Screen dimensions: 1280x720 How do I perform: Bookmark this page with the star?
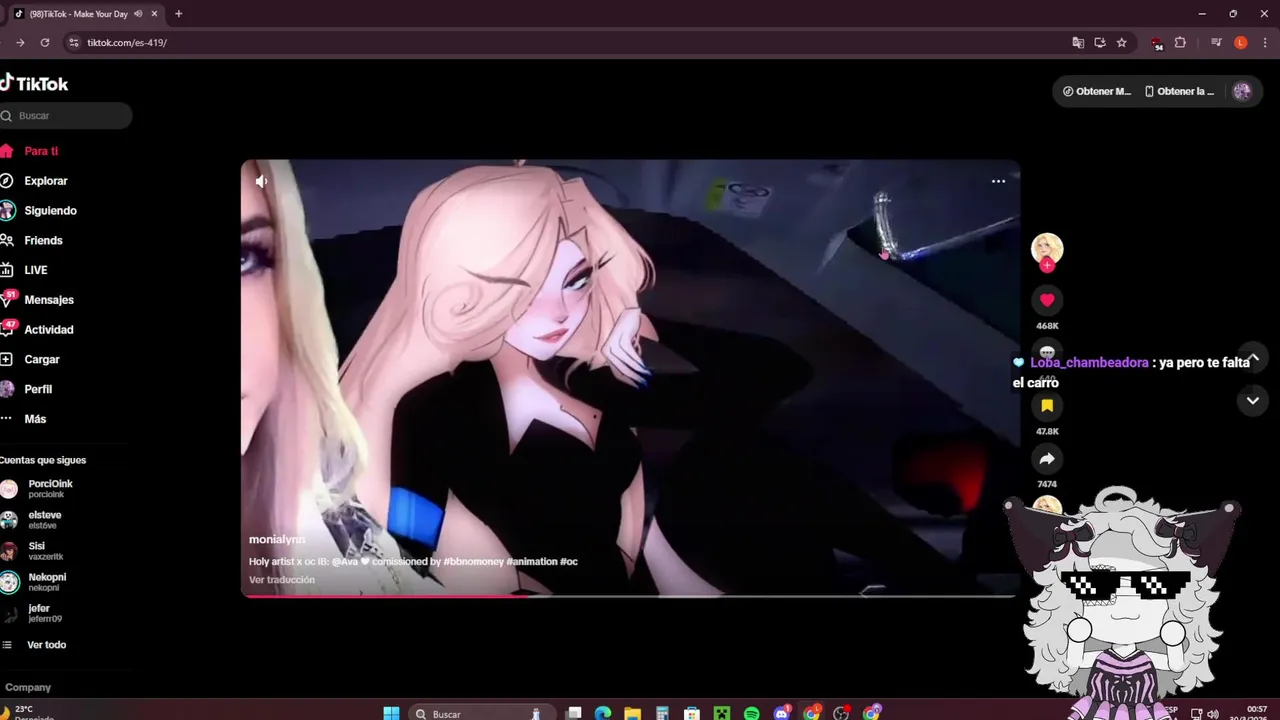tap(1122, 43)
